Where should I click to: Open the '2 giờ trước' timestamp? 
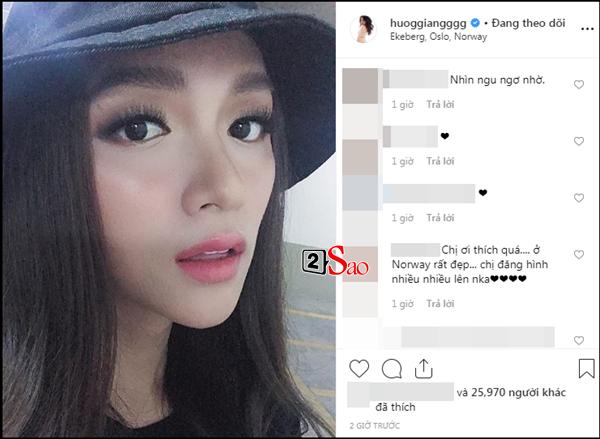(375, 426)
